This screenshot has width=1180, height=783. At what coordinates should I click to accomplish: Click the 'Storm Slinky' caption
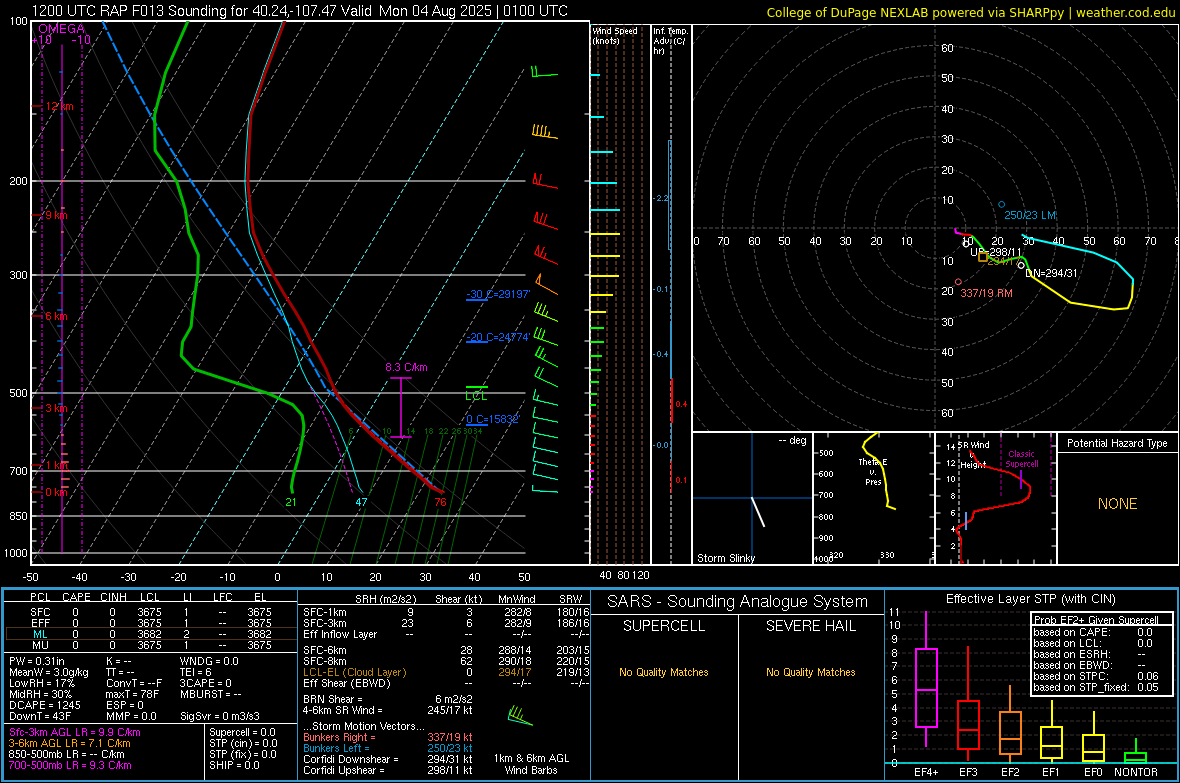725,558
